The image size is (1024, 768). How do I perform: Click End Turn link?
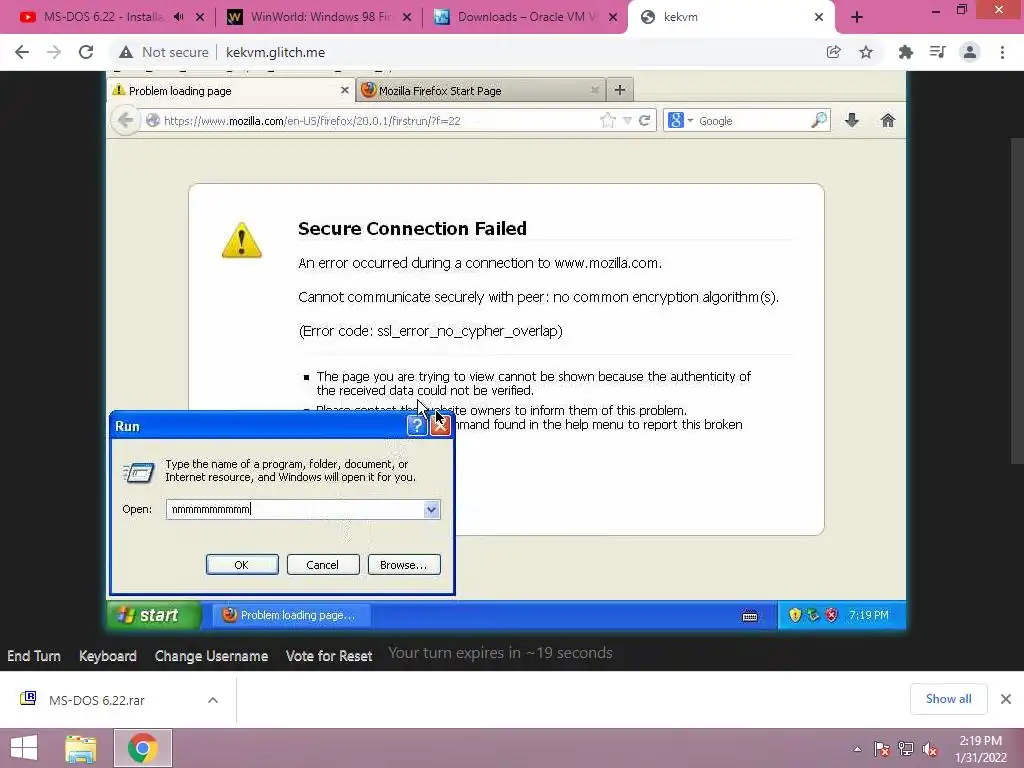34,656
